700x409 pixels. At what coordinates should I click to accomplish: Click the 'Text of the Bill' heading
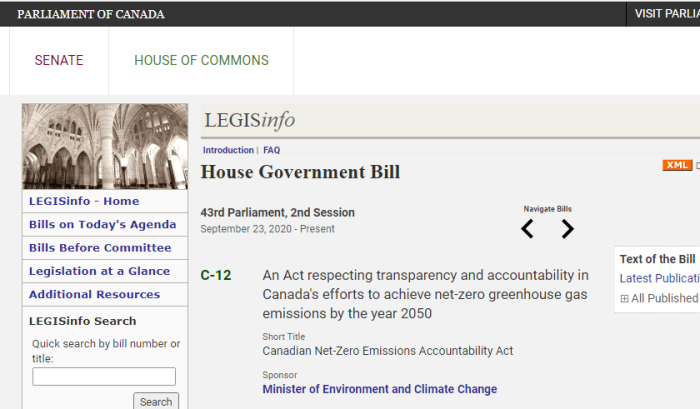[x=657, y=259]
